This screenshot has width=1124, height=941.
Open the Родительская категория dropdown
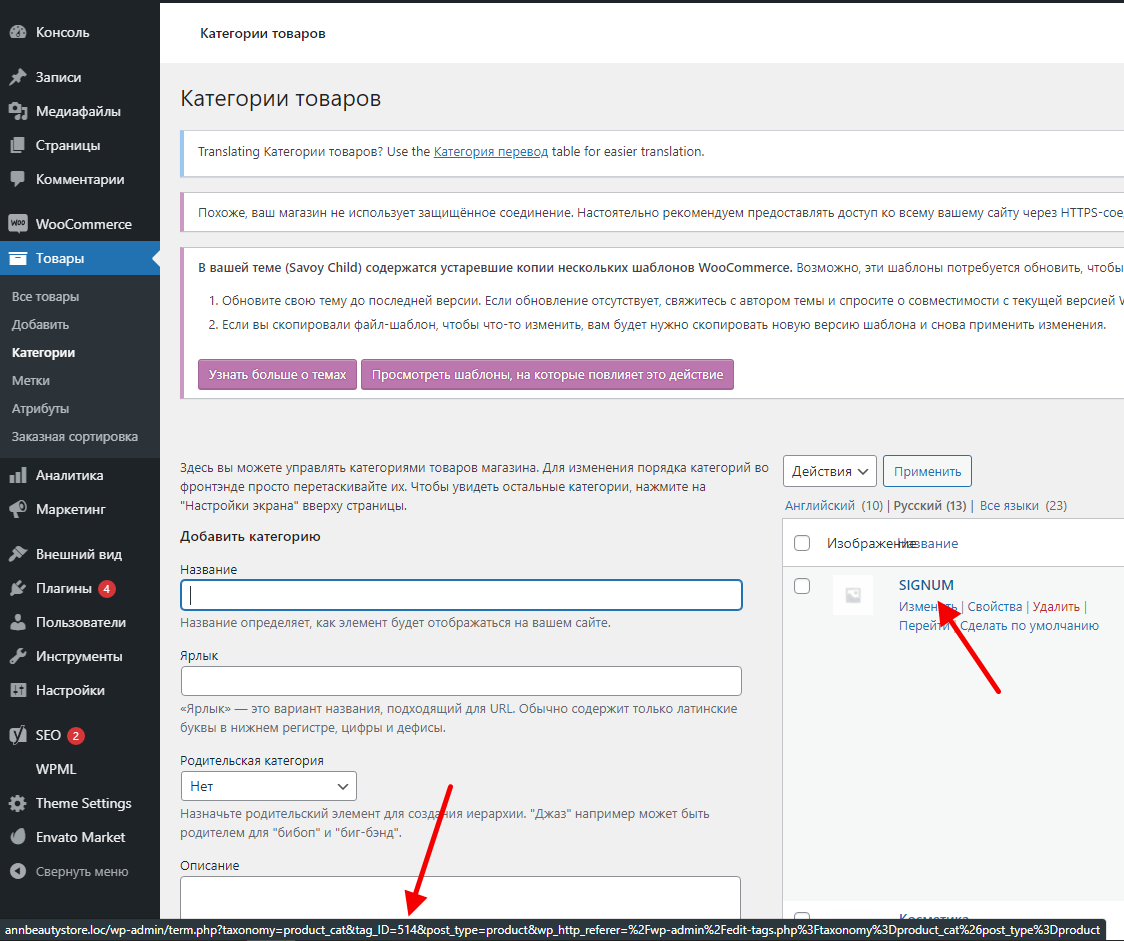[x=269, y=786]
